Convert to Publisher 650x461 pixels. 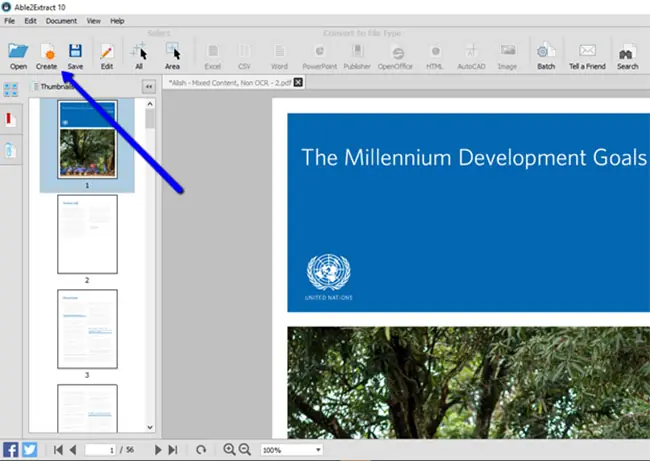click(x=357, y=56)
